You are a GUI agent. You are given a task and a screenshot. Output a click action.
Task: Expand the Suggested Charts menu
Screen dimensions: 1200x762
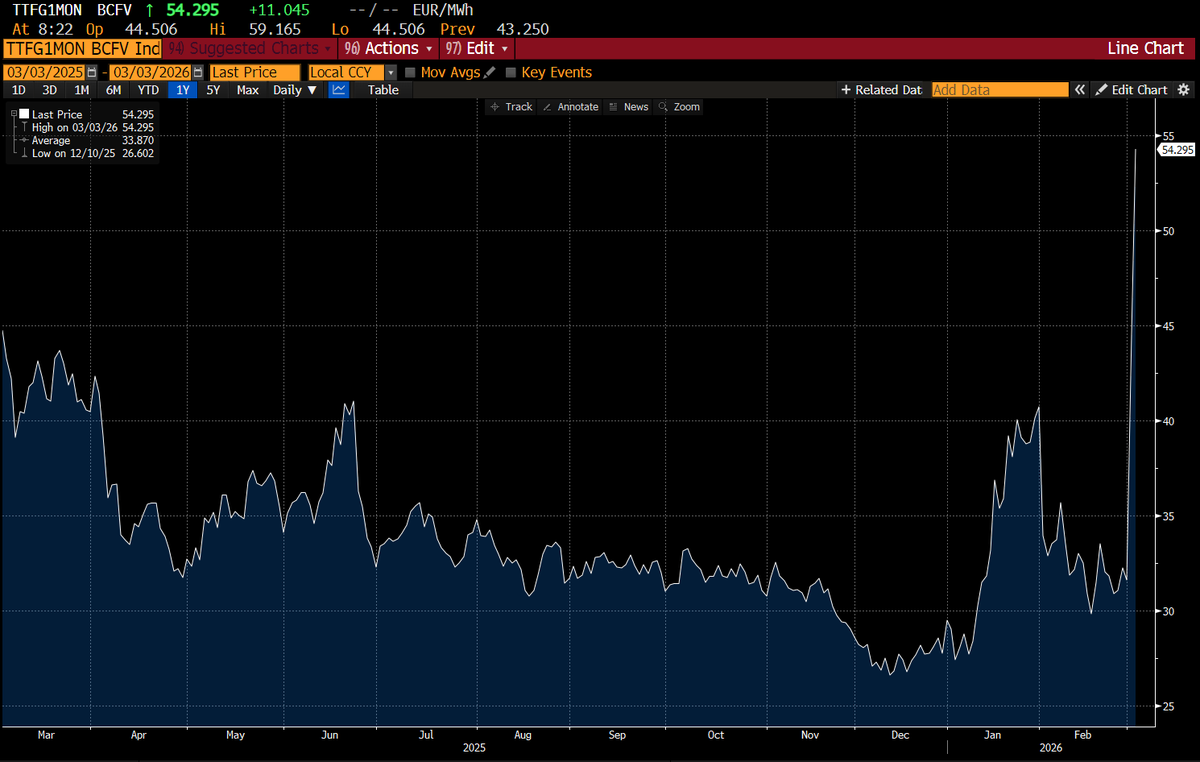pyautogui.click(x=250, y=48)
